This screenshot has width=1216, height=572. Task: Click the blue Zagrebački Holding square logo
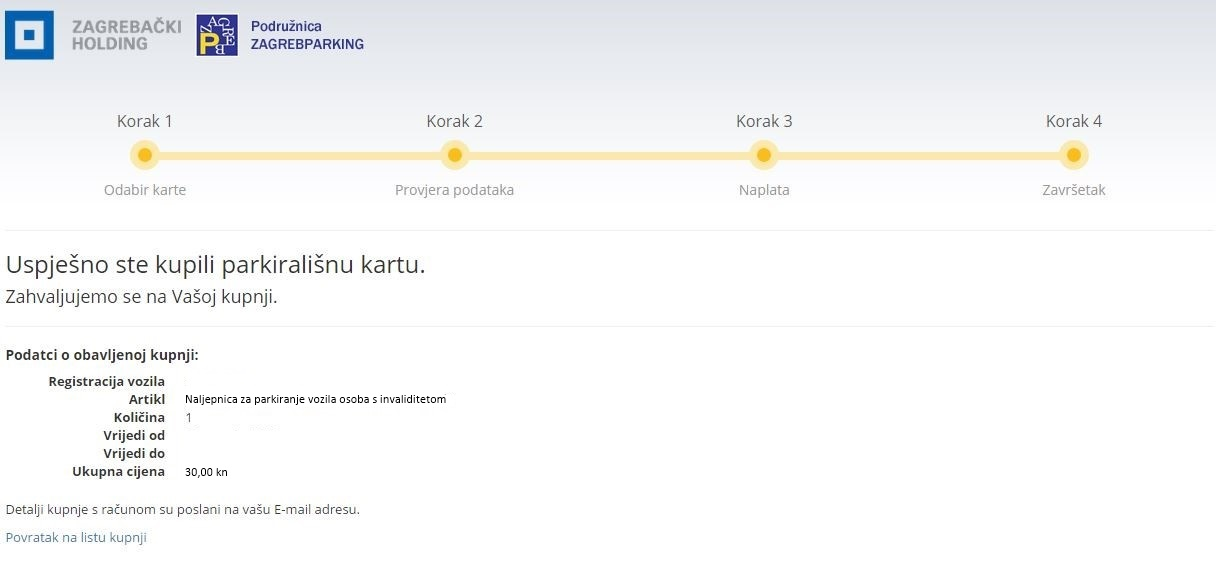pyautogui.click(x=29, y=35)
